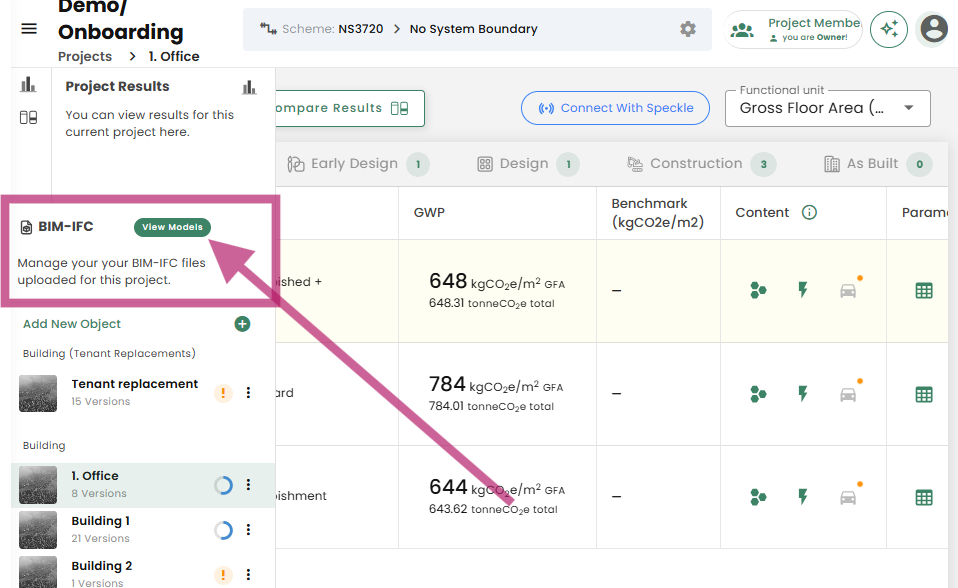Click the Building 1 progress indicator
This screenshot has width=958, height=588.
tap(223, 530)
